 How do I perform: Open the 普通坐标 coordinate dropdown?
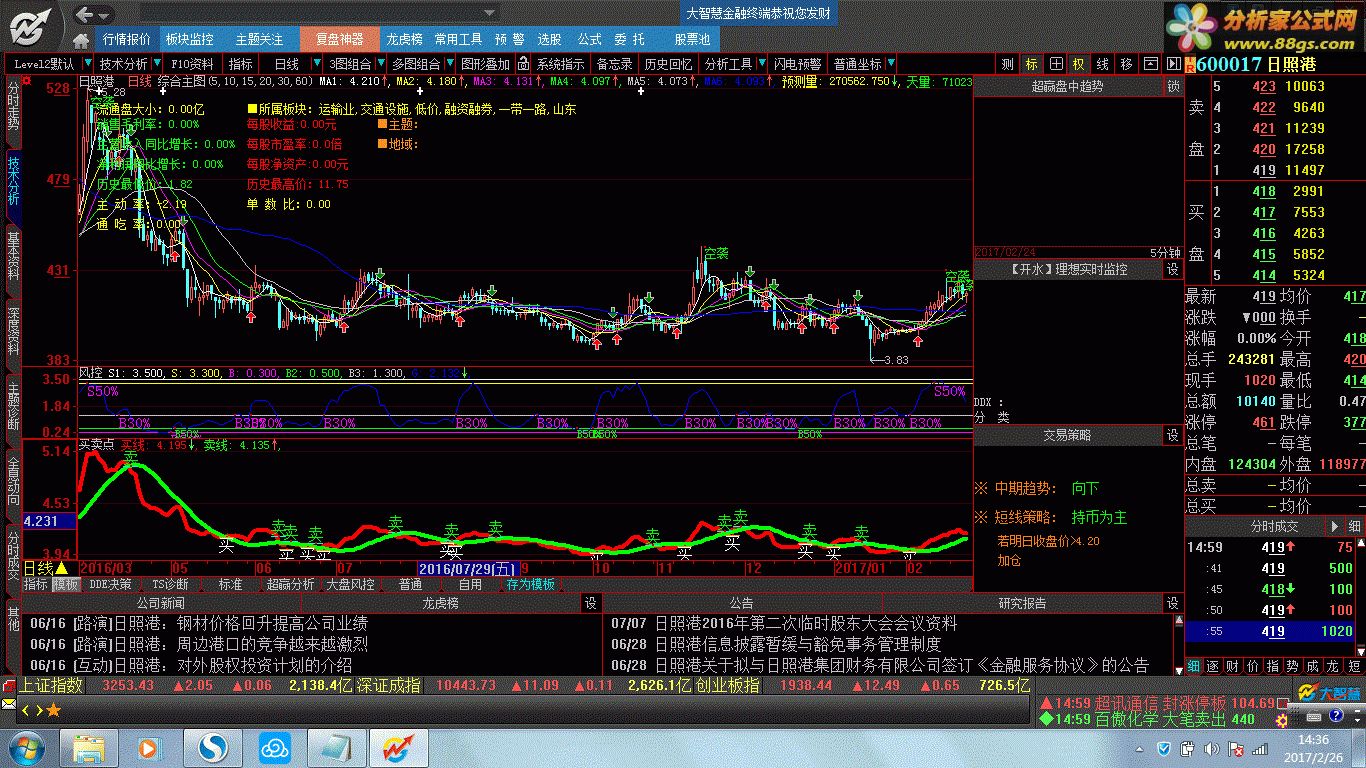pos(891,64)
